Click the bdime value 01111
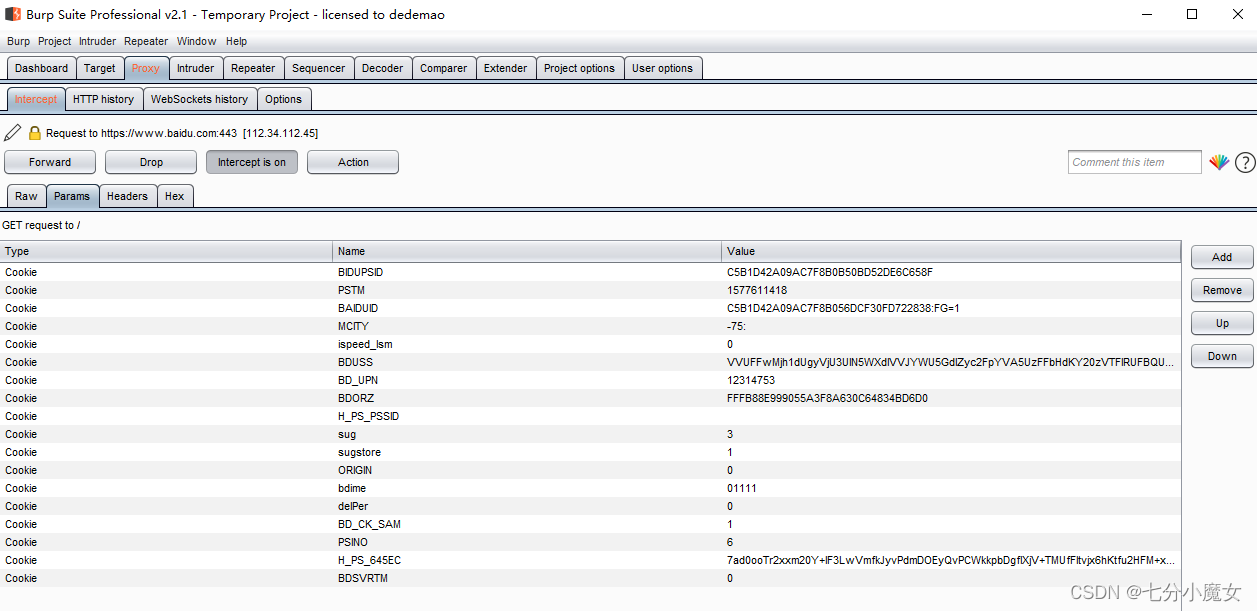Screen dimensions: 1257x611 click(742, 488)
